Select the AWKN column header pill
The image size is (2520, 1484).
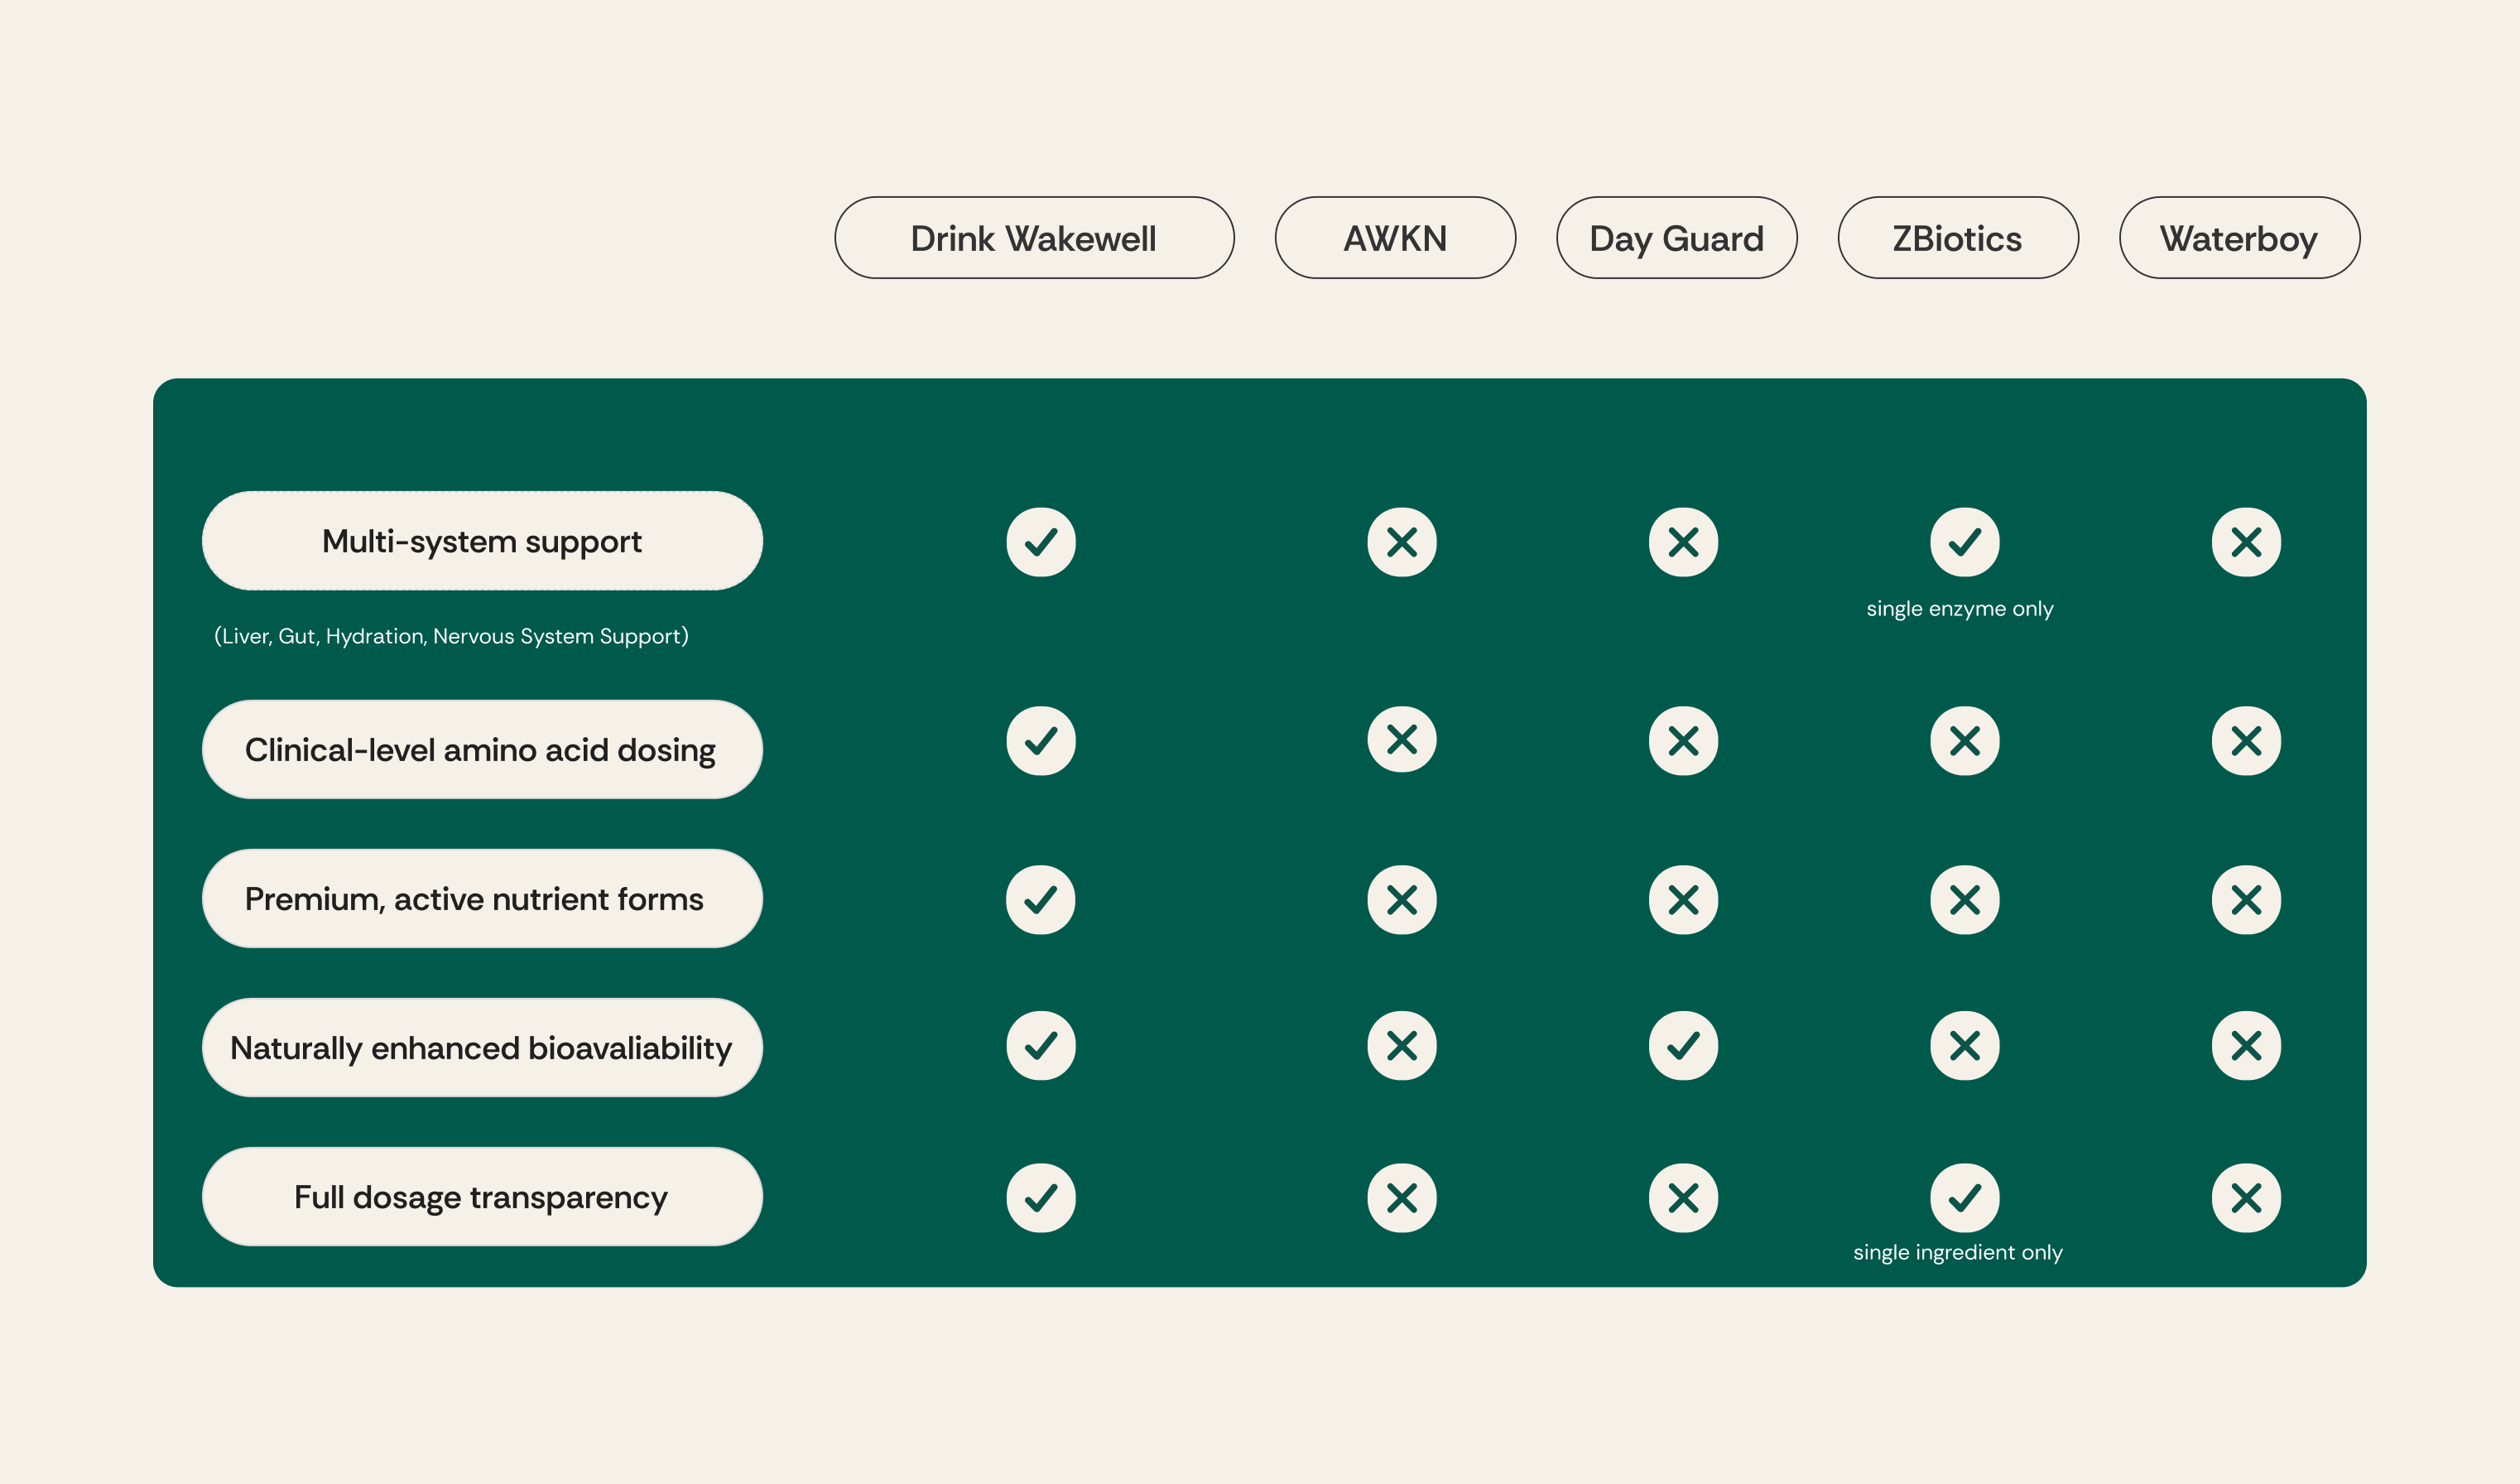click(1395, 238)
